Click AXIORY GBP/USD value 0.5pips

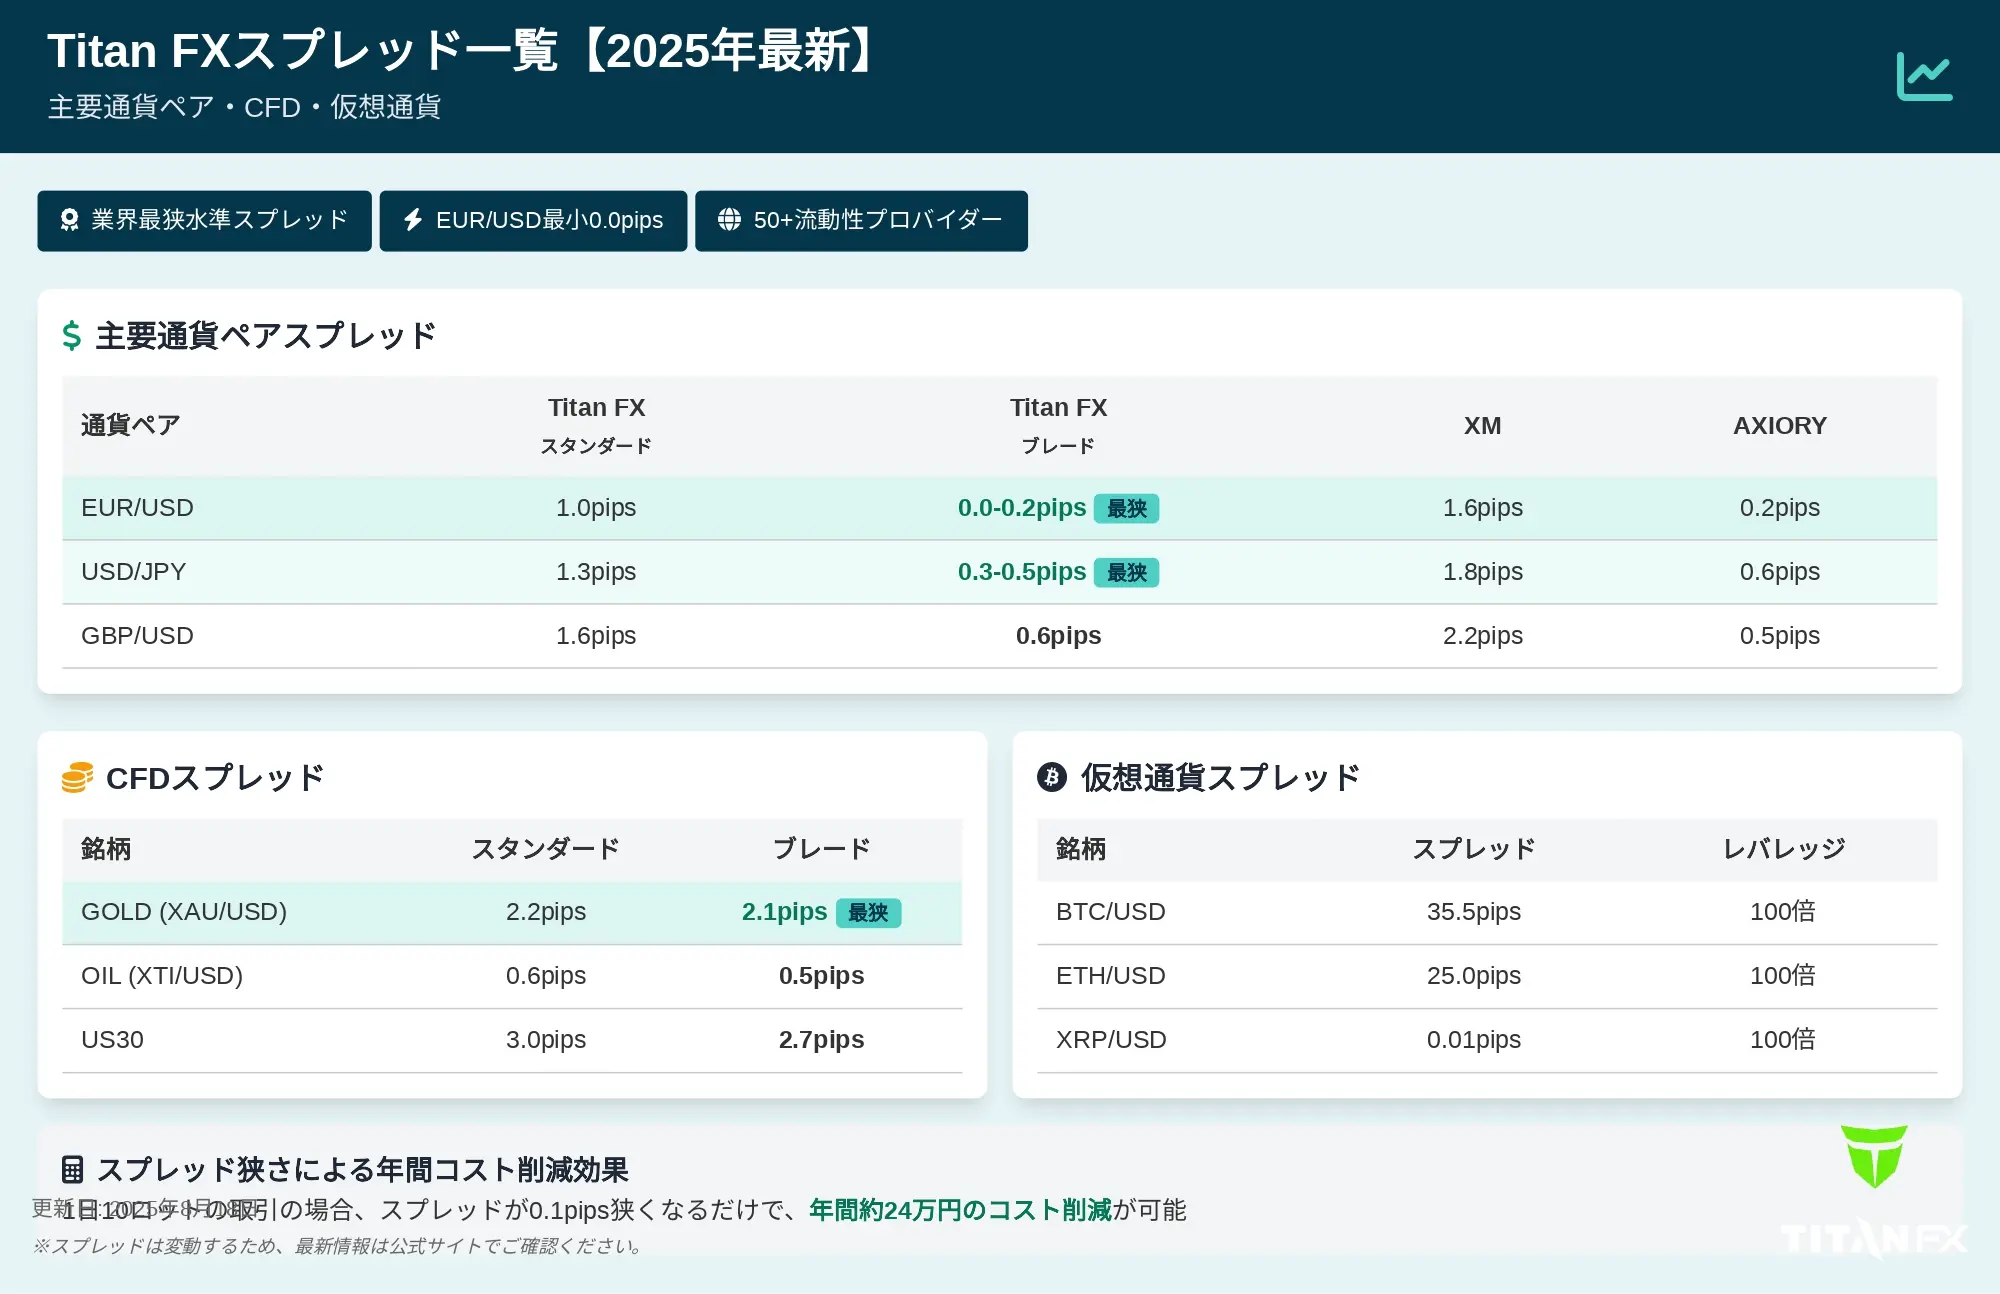[1779, 636]
